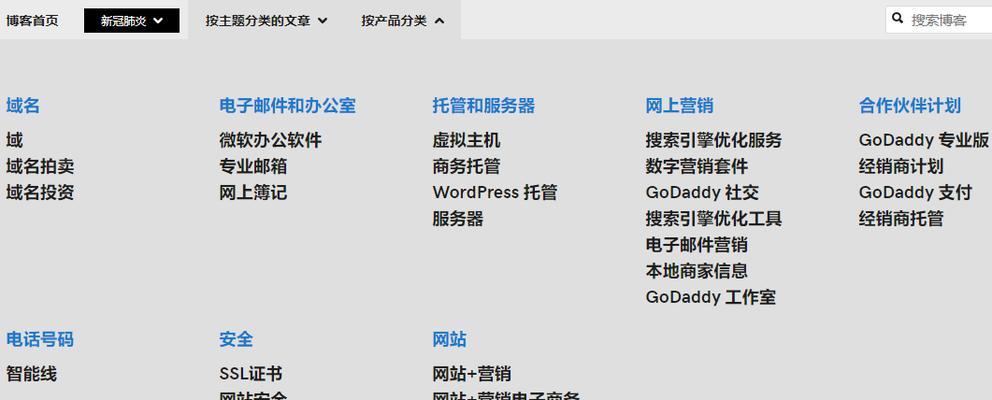Open 搜索引擎优化工具 link
992x400 pixels.
click(714, 219)
